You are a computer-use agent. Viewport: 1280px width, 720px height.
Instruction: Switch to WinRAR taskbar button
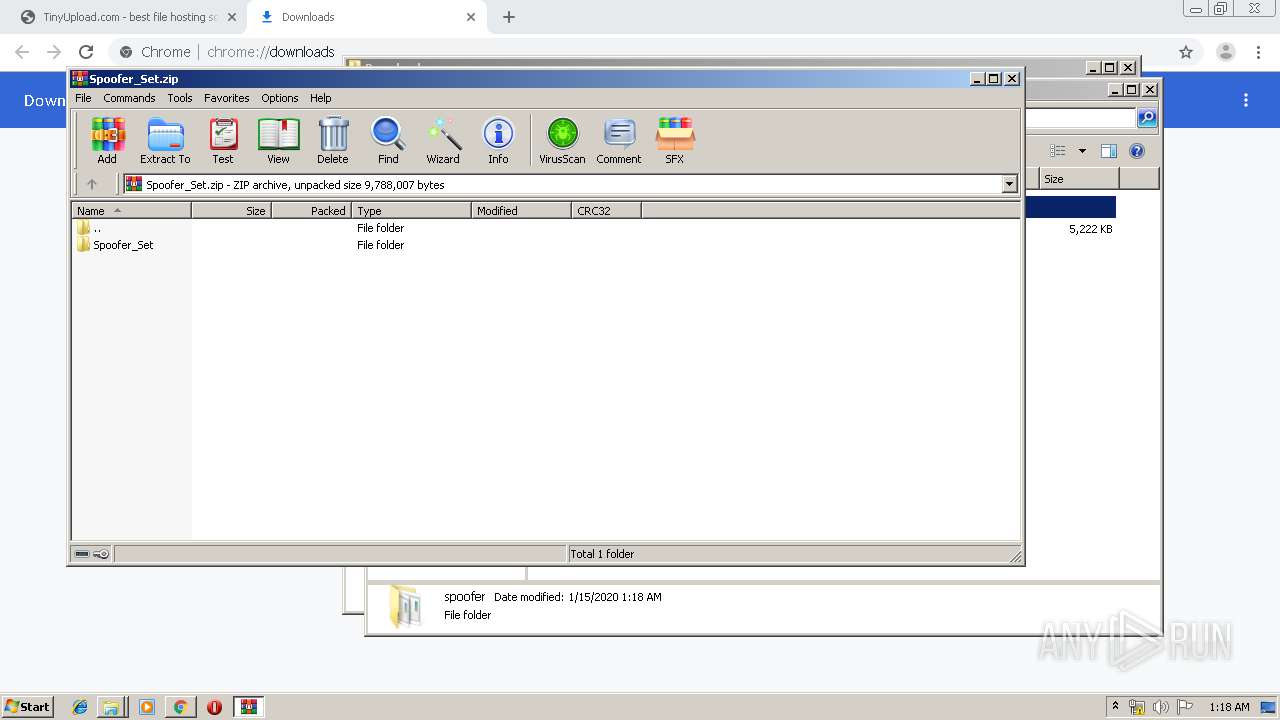[x=249, y=707]
